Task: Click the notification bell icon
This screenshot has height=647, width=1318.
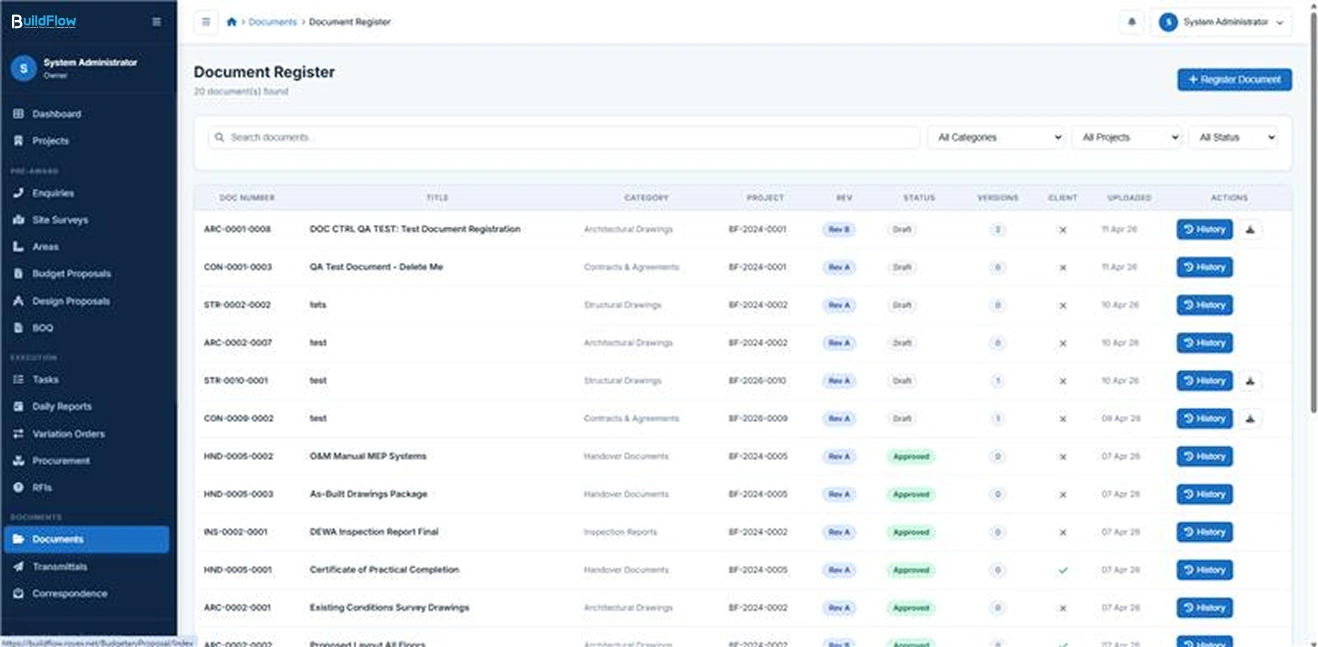Action: (1131, 22)
